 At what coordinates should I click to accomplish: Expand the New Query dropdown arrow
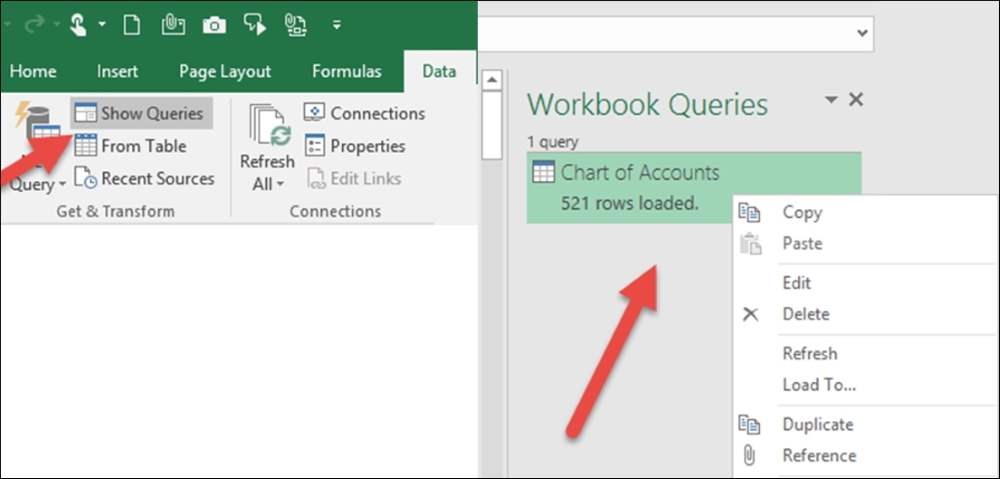[62, 185]
